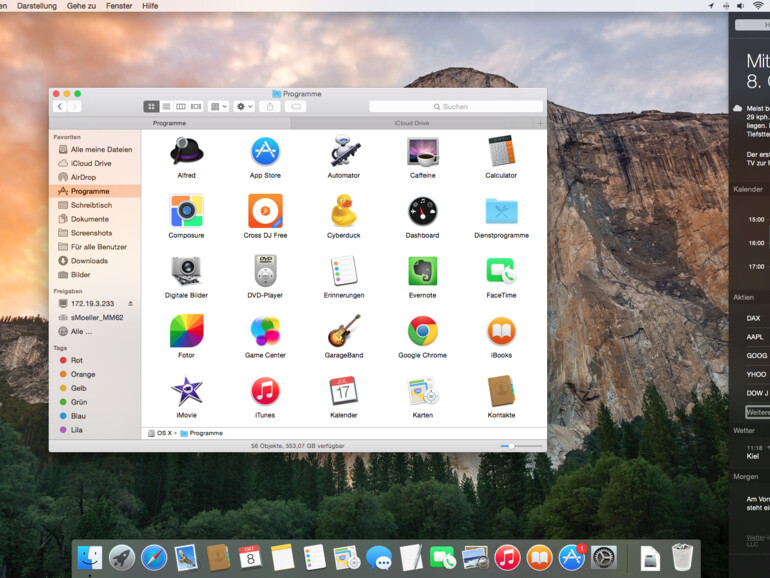Switch to Cover Flow view
Image resolution: width=770 pixels, height=578 pixels.
(x=196, y=107)
